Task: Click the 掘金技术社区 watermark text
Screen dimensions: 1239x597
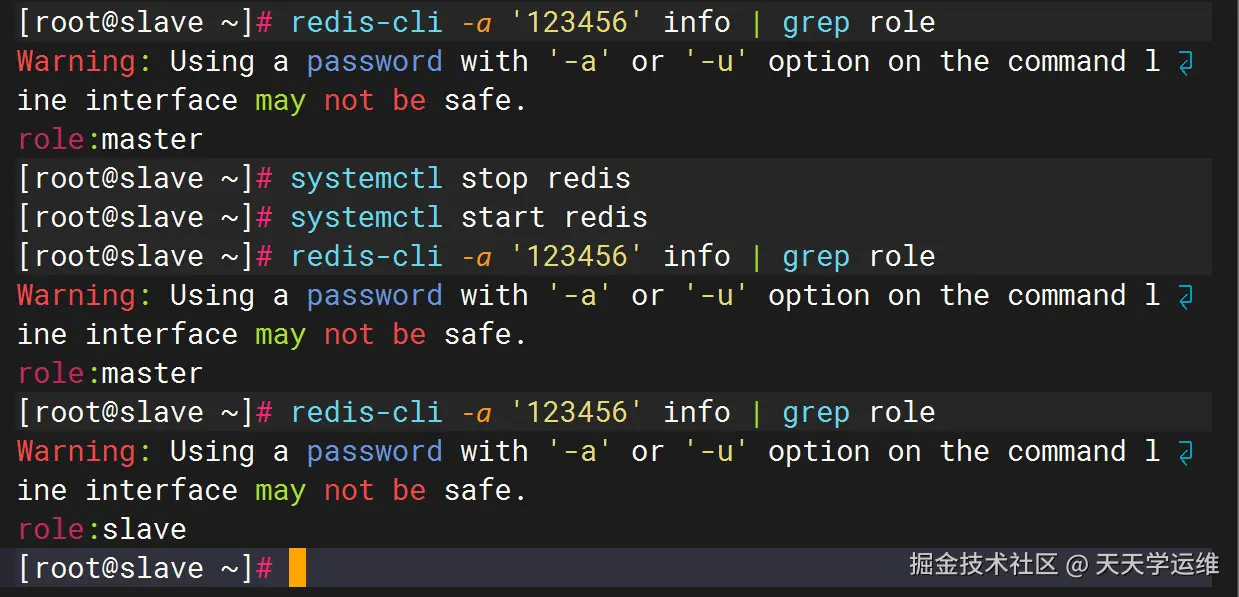Action: (983, 565)
